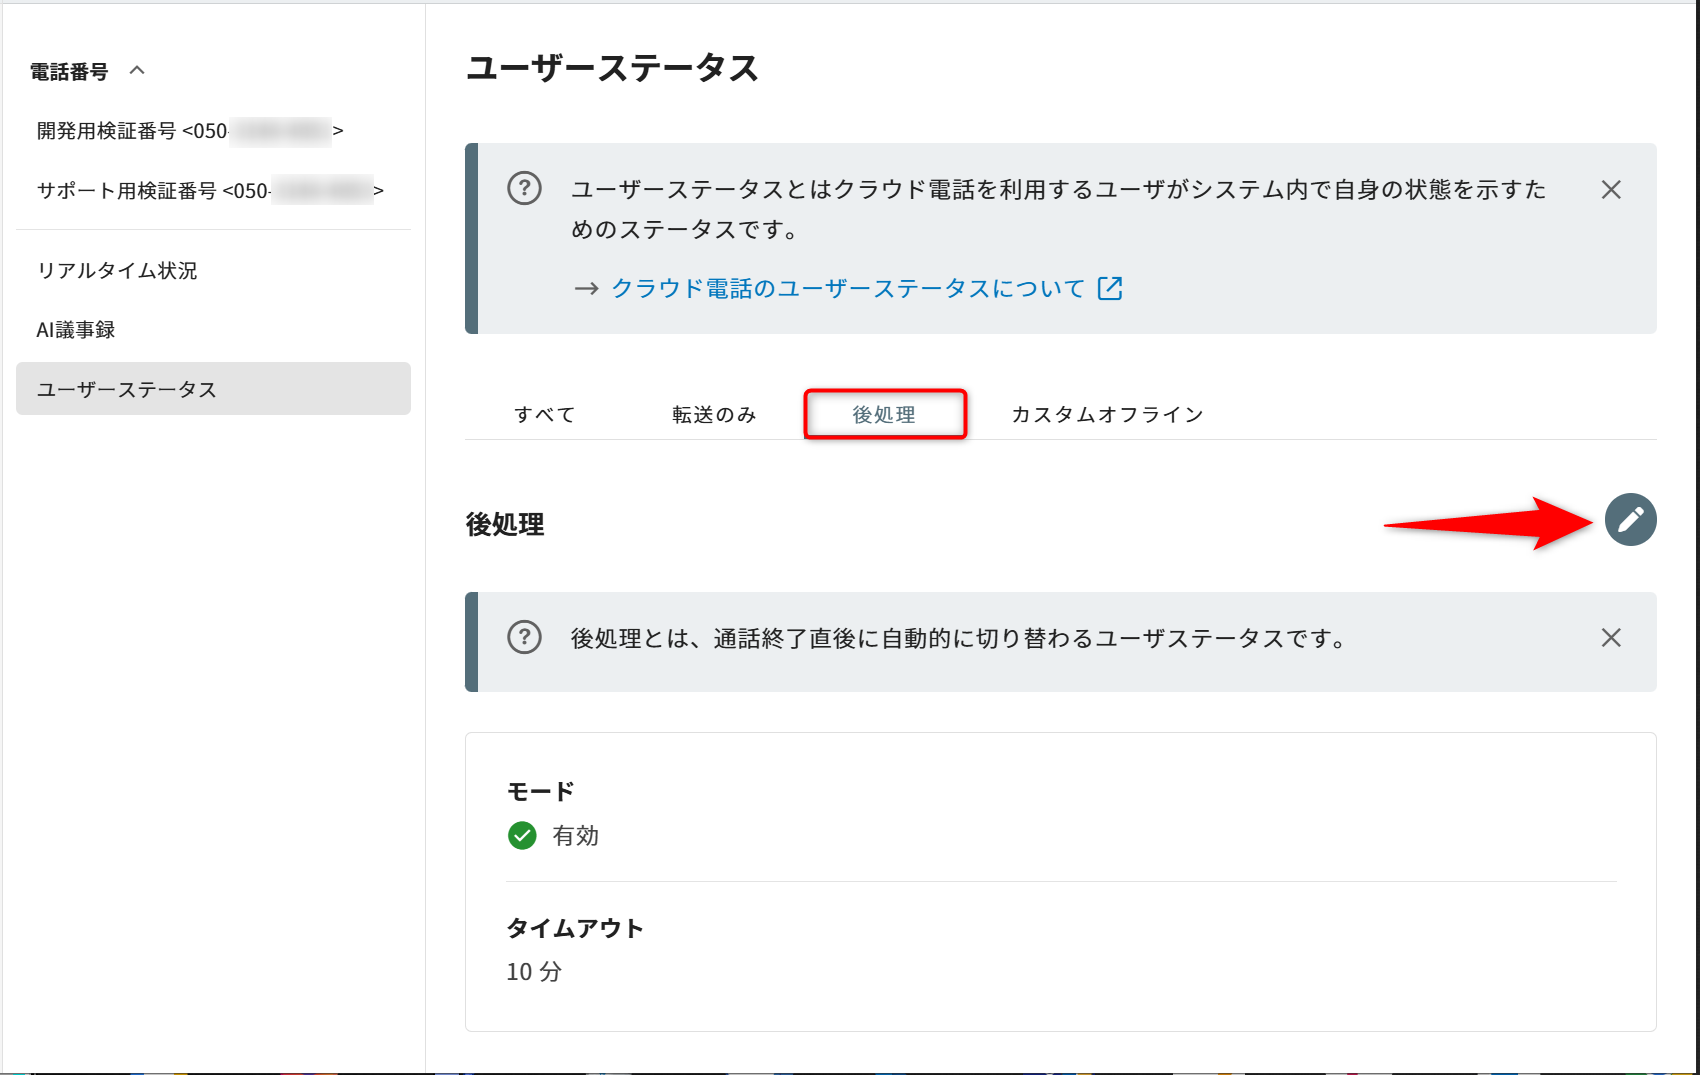Switch to the すべて tab
Image resolution: width=1700 pixels, height=1075 pixels.
pos(545,415)
